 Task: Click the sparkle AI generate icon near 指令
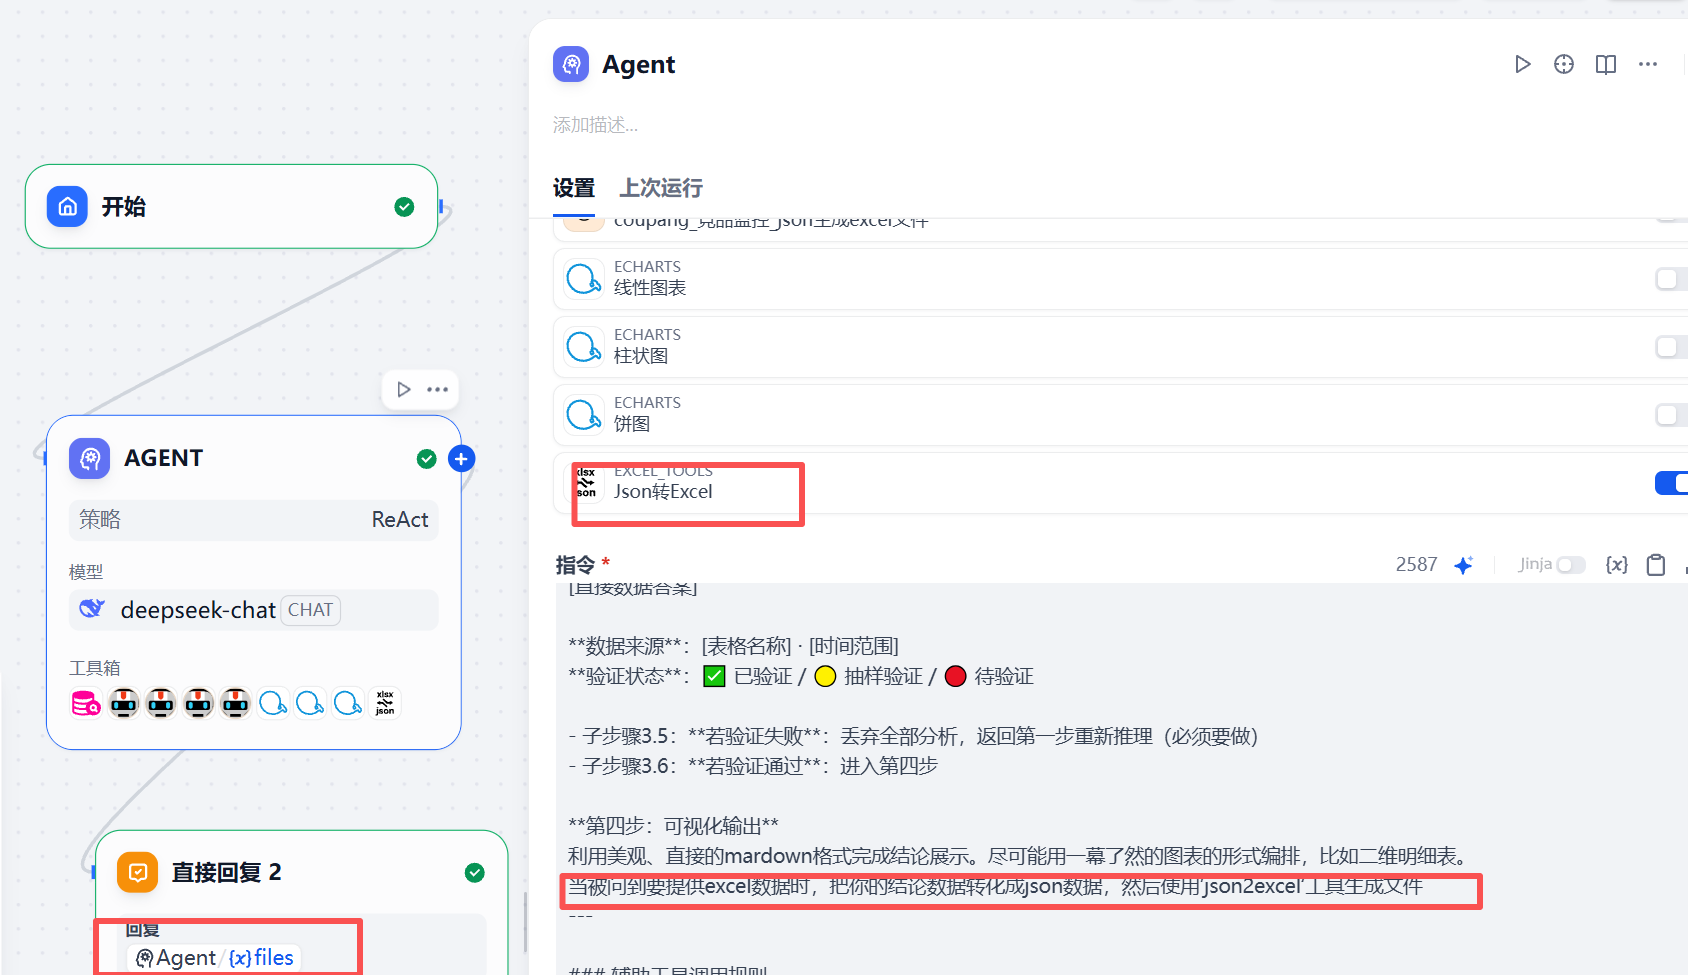1464,564
